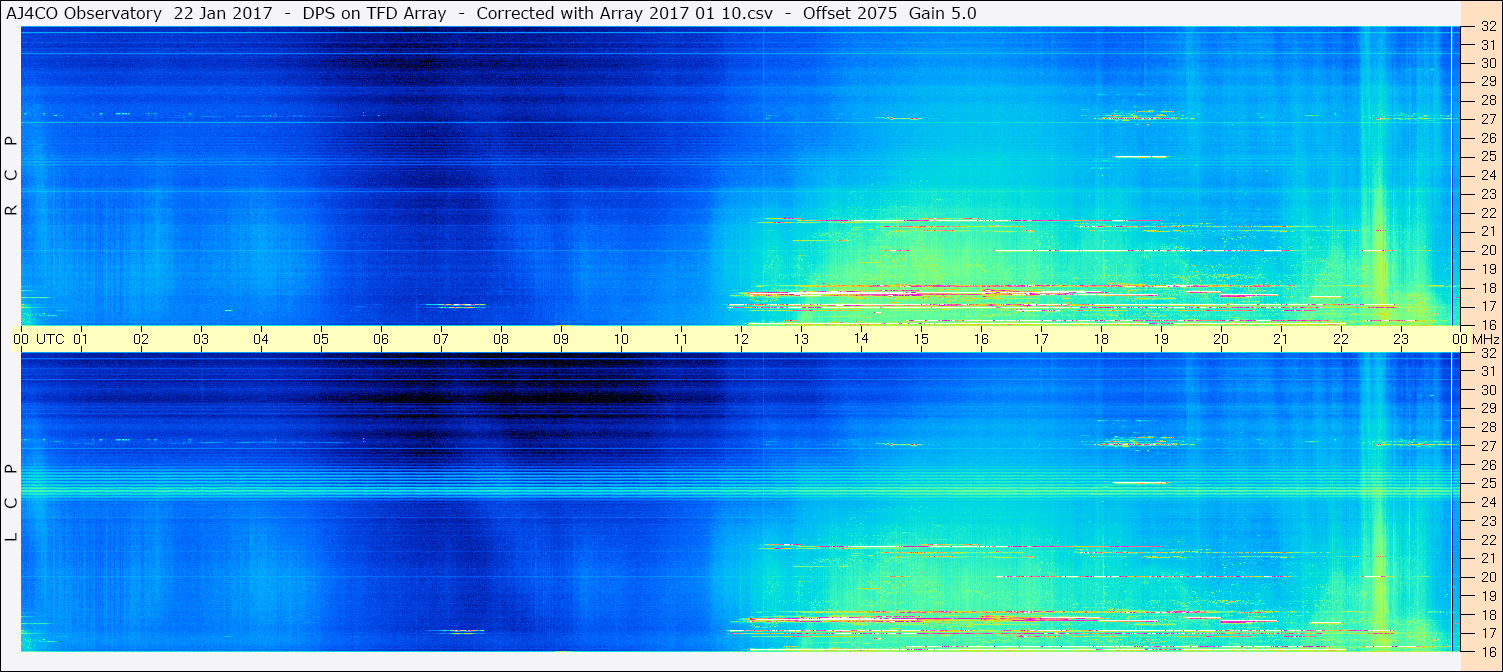This screenshot has height=672, width=1503.
Task: Select the 07 hour mark on time axis
Action: [441, 339]
